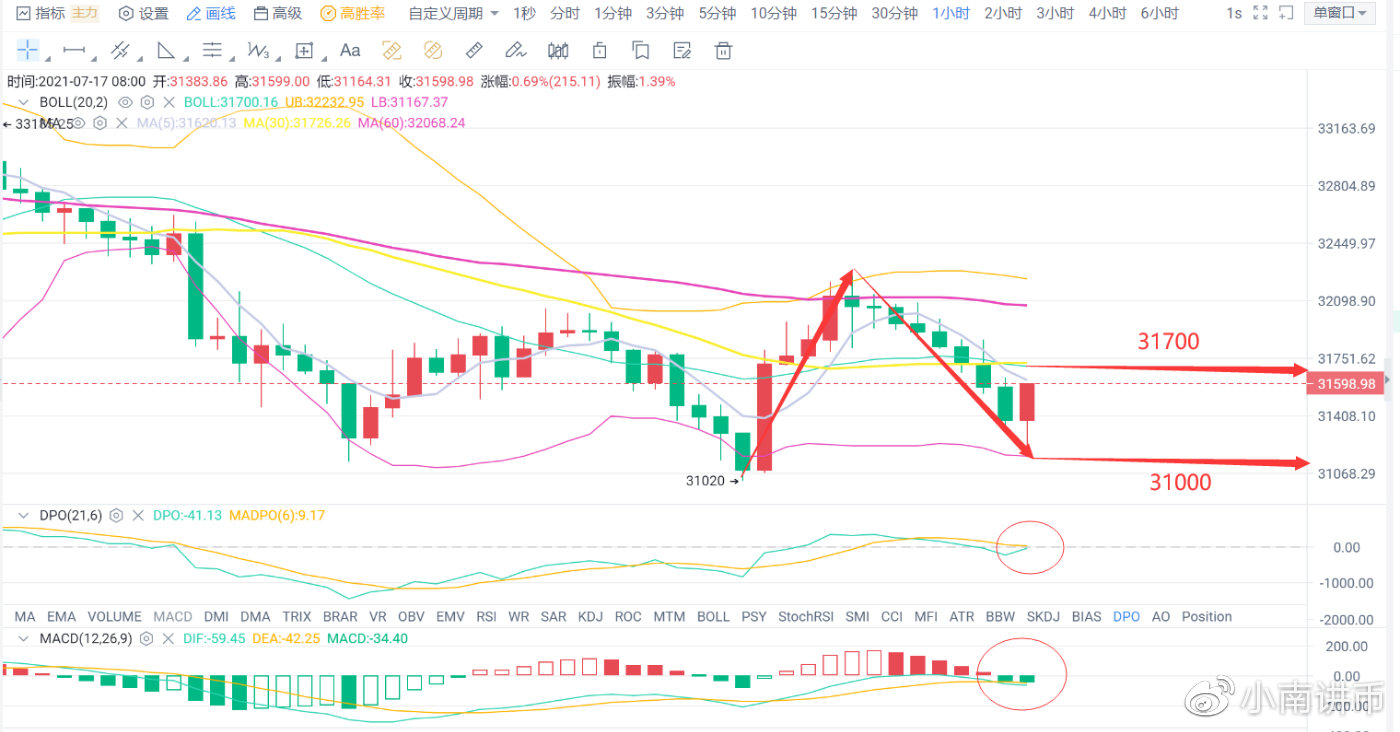Select the EMA indicator

[x=61, y=616]
